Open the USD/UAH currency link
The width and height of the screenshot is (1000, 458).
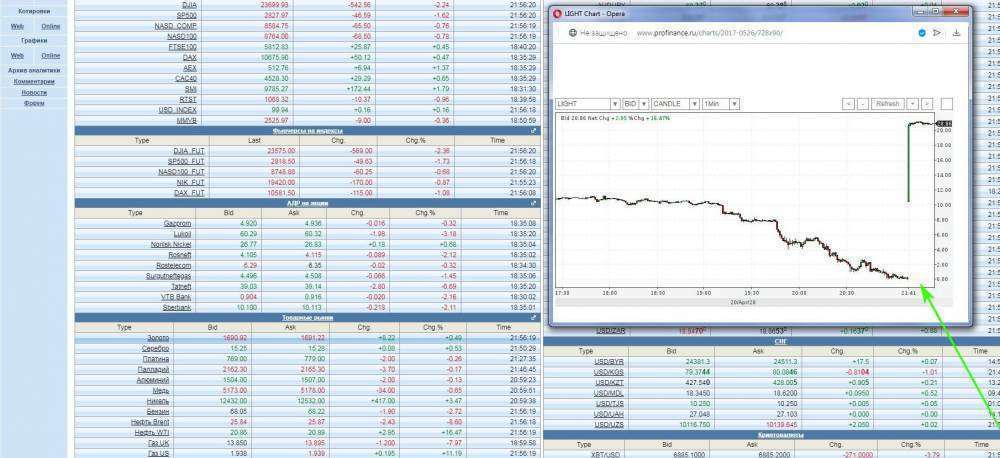tap(608, 414)
